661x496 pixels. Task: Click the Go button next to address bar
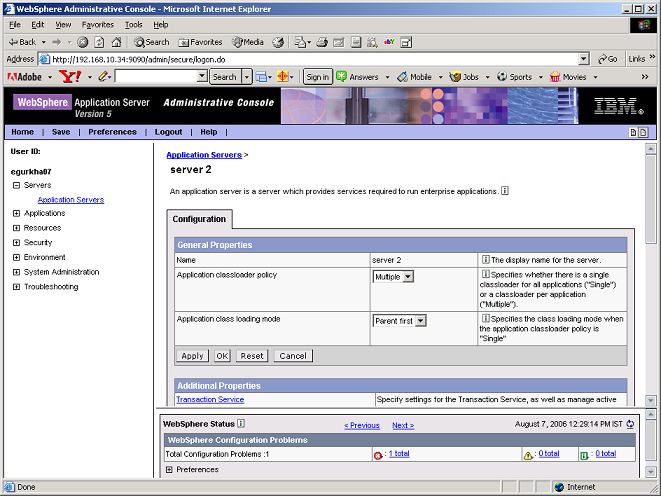coord(608,59)
